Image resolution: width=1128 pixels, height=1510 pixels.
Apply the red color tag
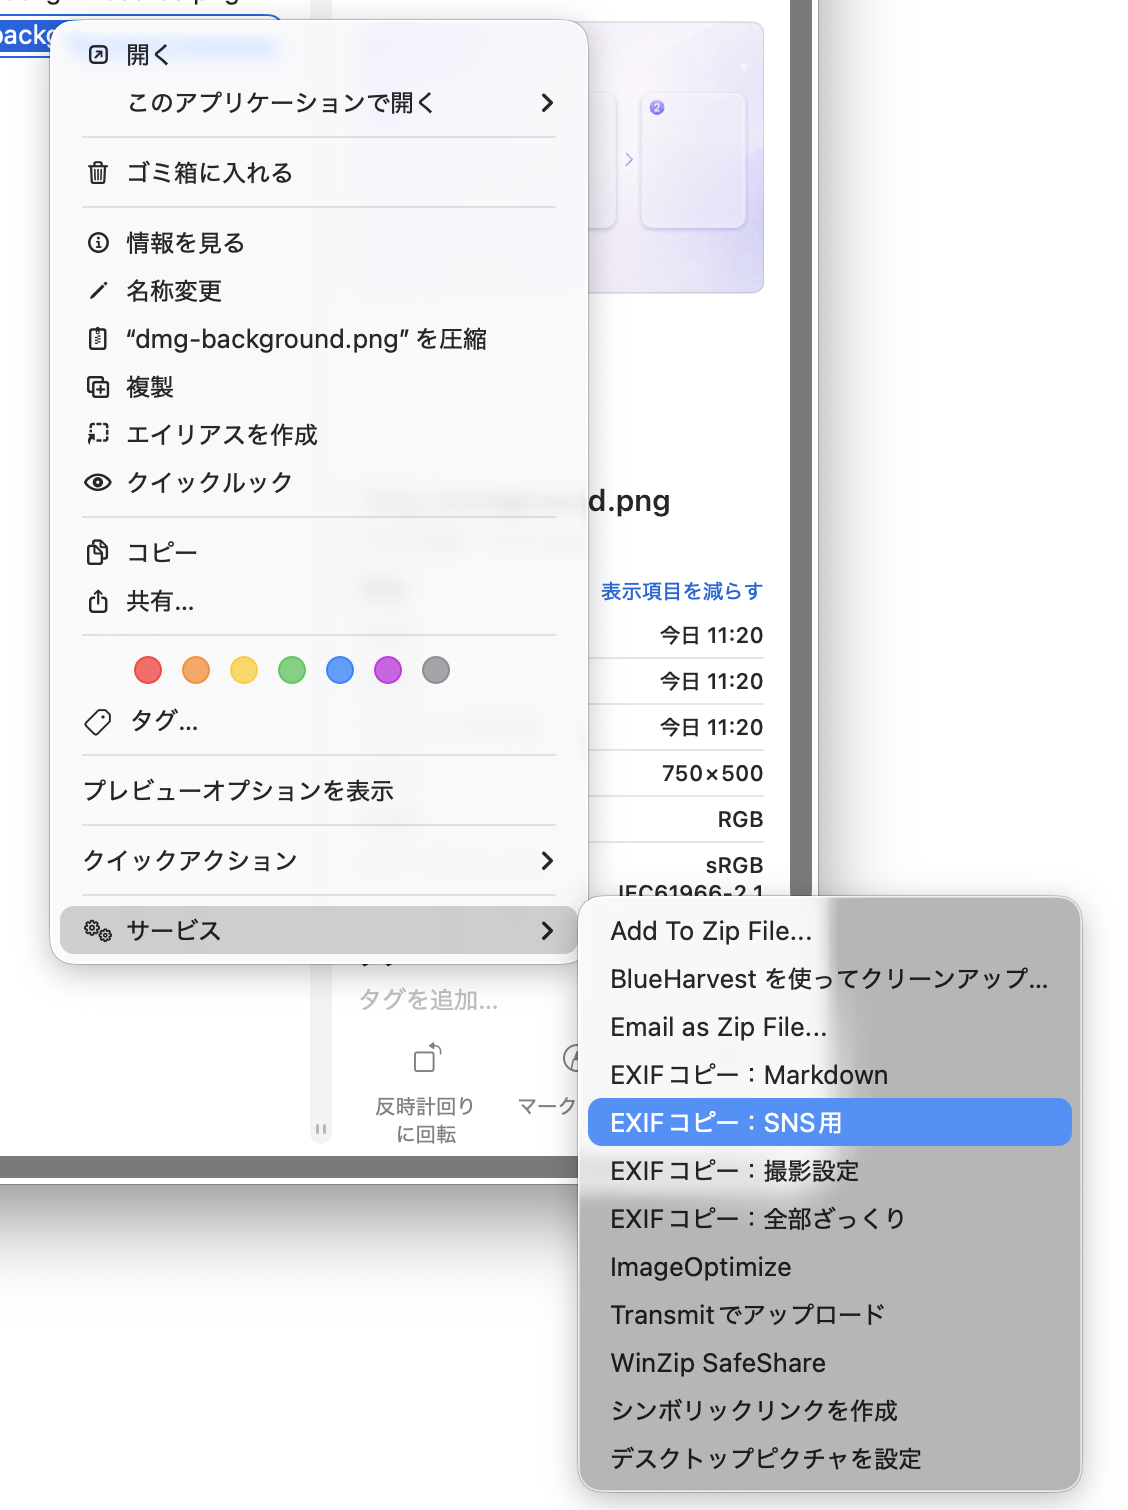coord(148,670)
